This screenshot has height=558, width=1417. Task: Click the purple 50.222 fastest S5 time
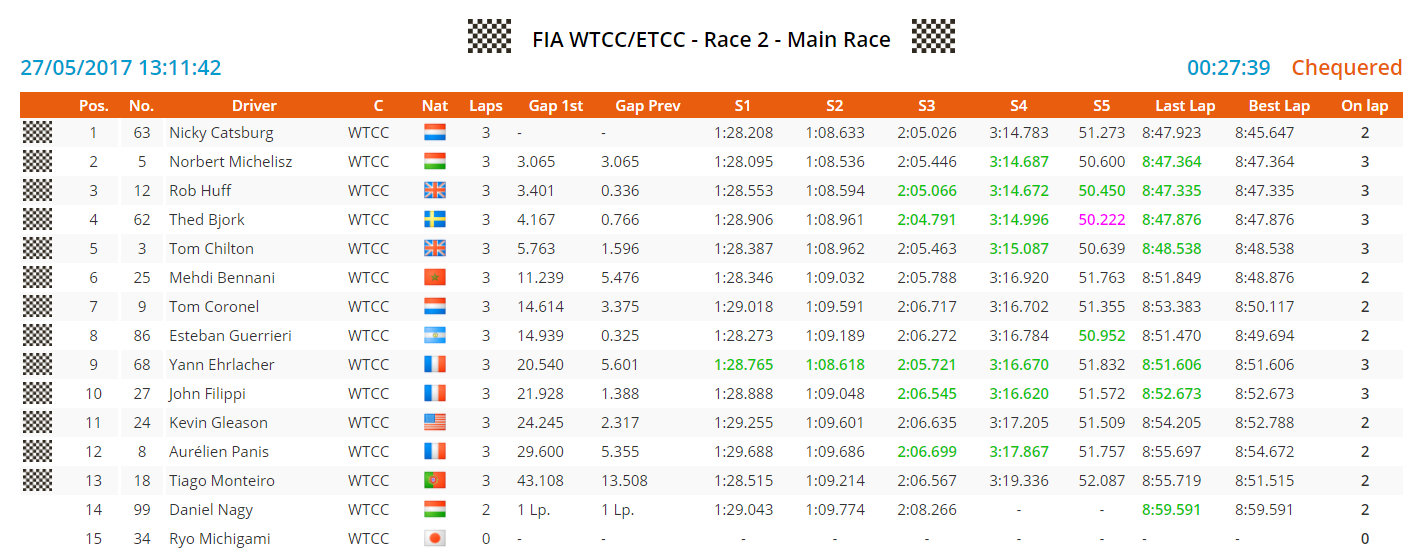(x=1102, y=220)
